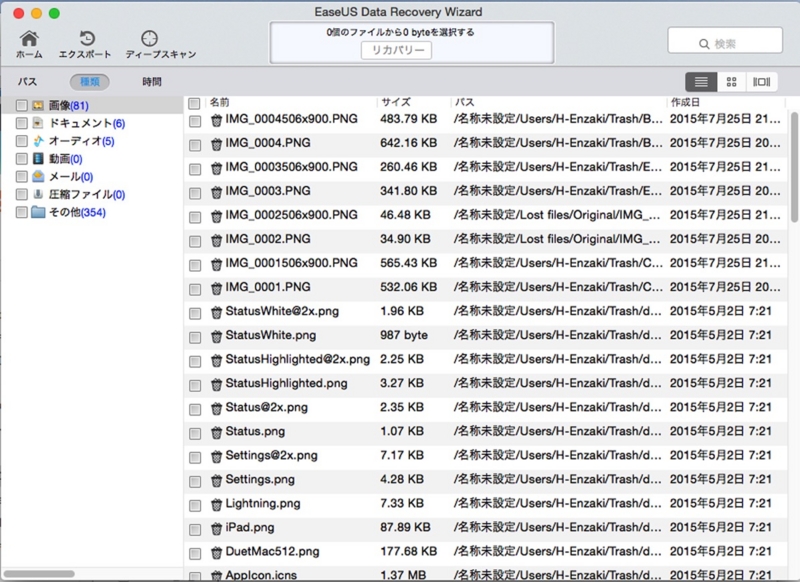The width and height of the screenshot is (800, 582).
Task: Click trash icon beside IMG_0004.PNG
Action: coord(216,144)
